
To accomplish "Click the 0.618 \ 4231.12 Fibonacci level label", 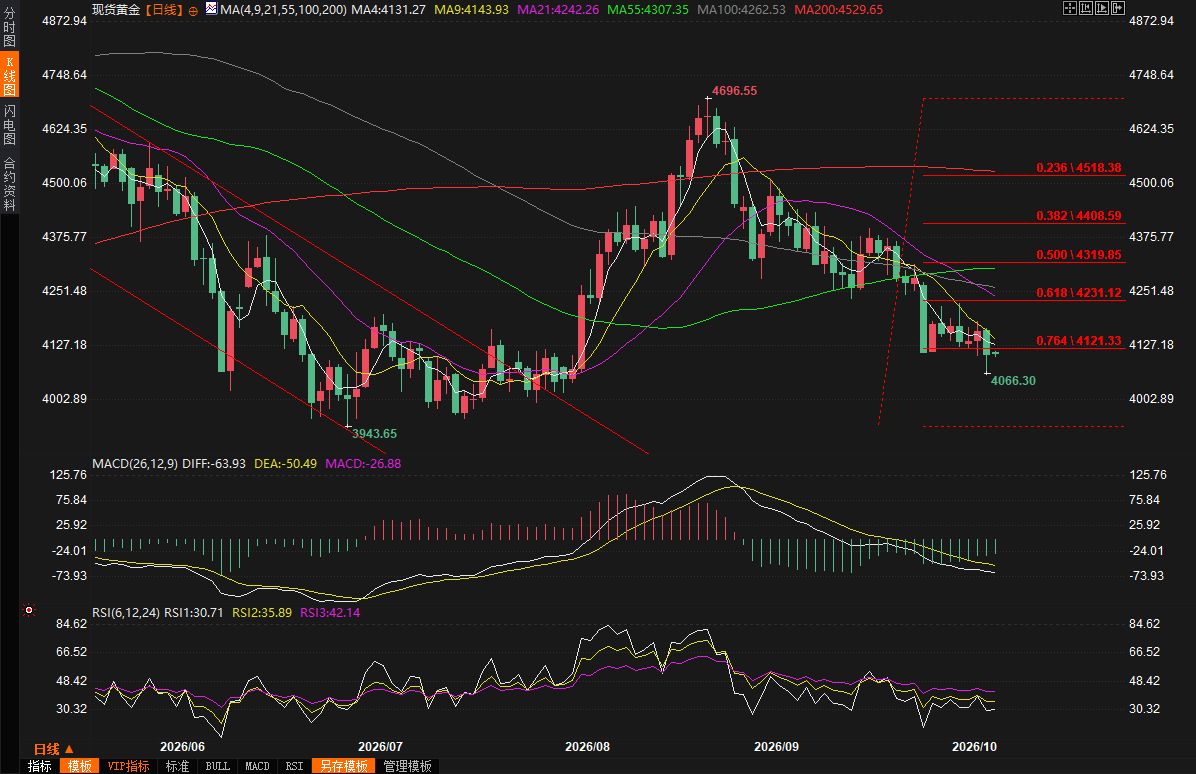I will tap(1079, 293).
